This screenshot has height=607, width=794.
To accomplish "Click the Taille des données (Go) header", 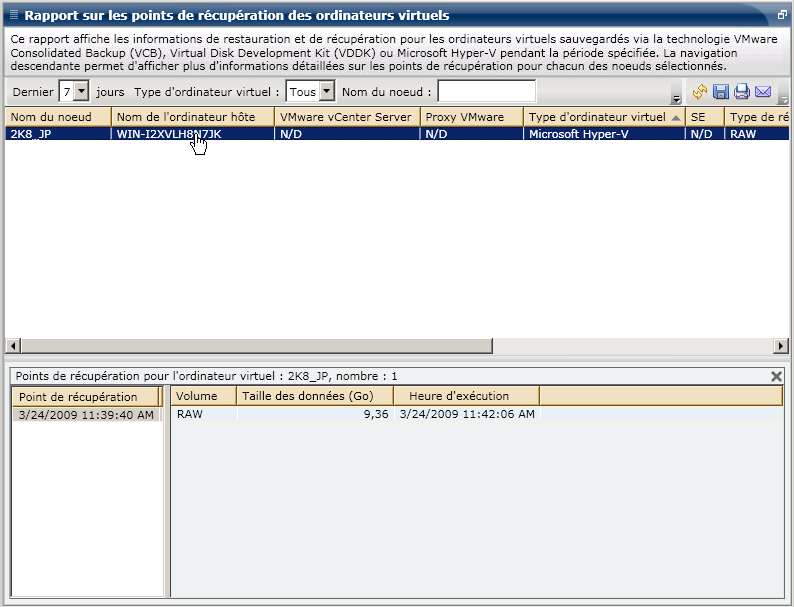I will (315, 396).
